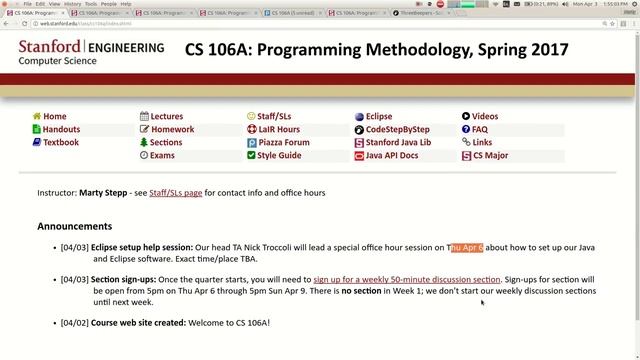Click the 'Course web site created:' text
This screenshot has width=640, height=360.
[138, 323]
